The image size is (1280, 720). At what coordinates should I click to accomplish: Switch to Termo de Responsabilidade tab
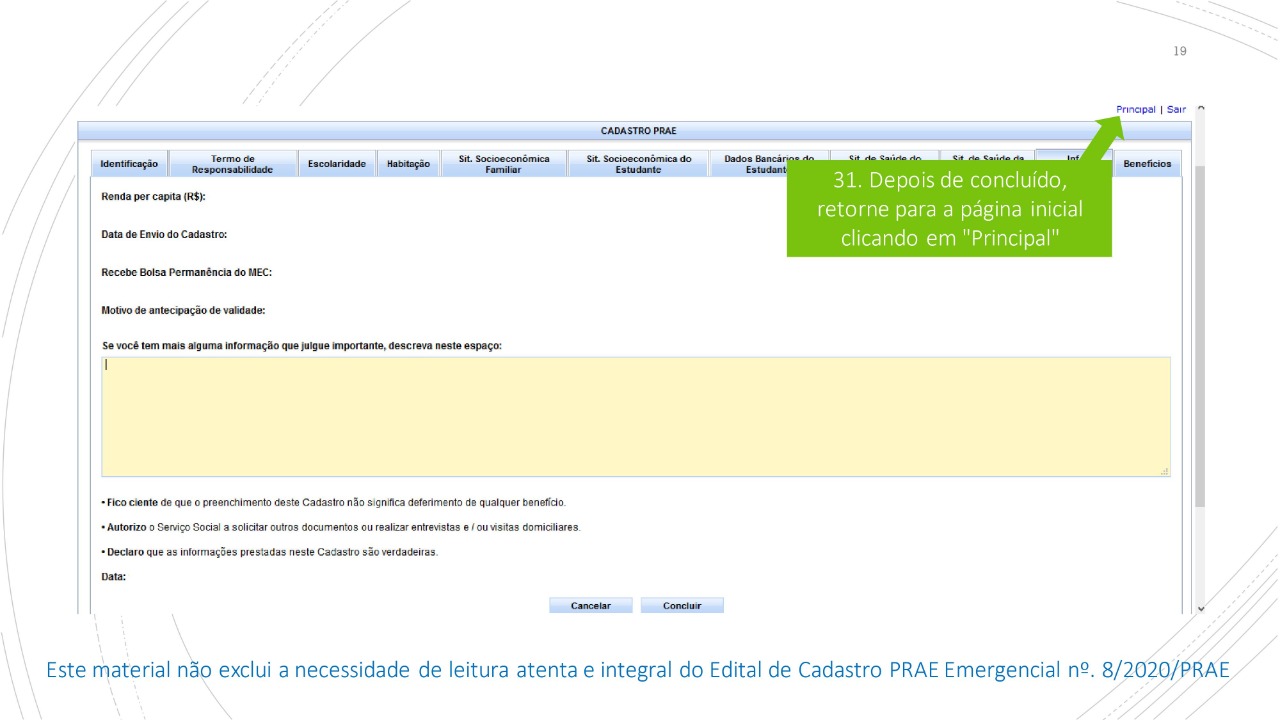click(x=233, y=164)
